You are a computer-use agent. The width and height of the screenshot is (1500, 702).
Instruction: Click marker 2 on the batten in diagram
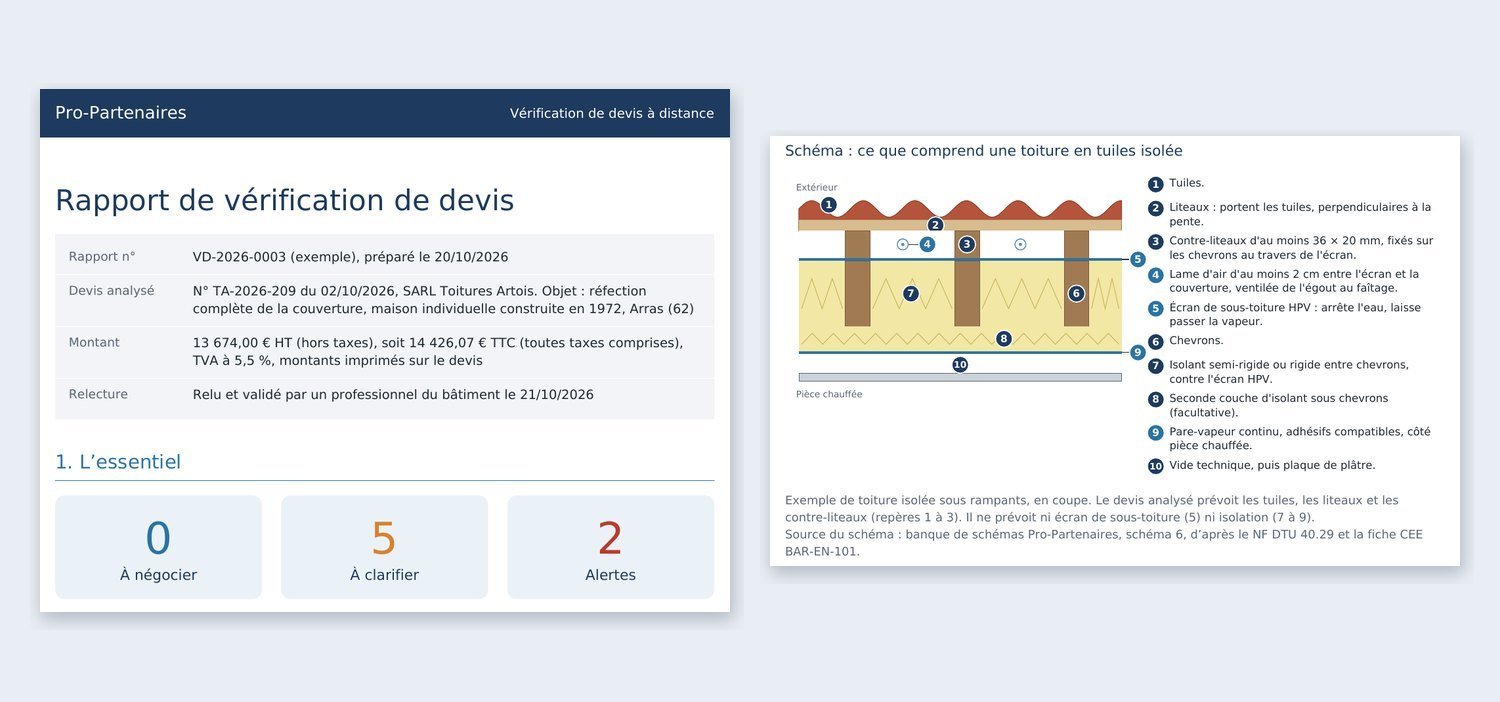pos(935,225)
